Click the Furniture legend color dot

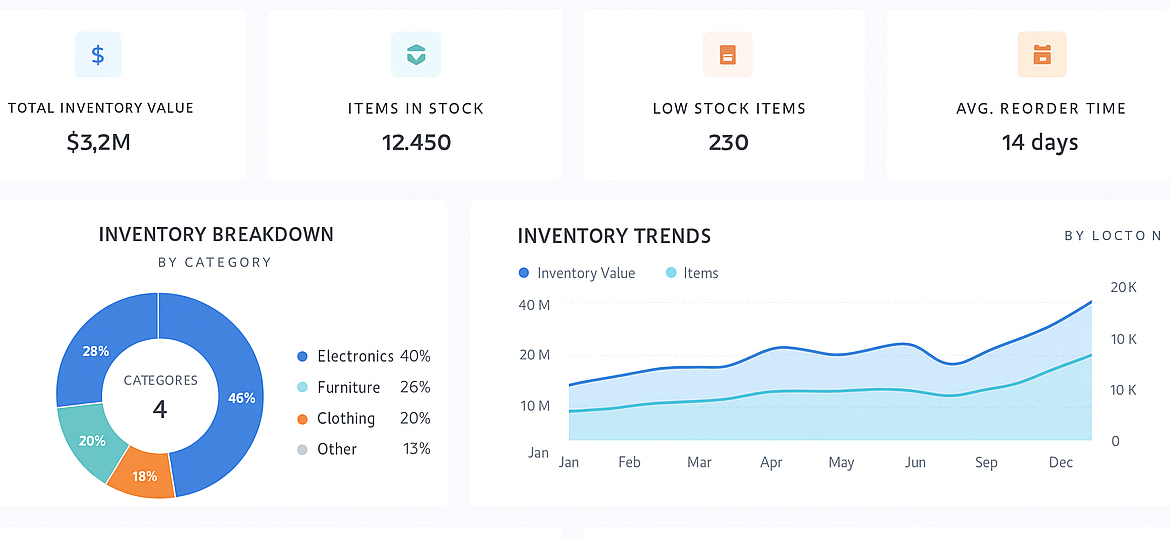(303, 388)
